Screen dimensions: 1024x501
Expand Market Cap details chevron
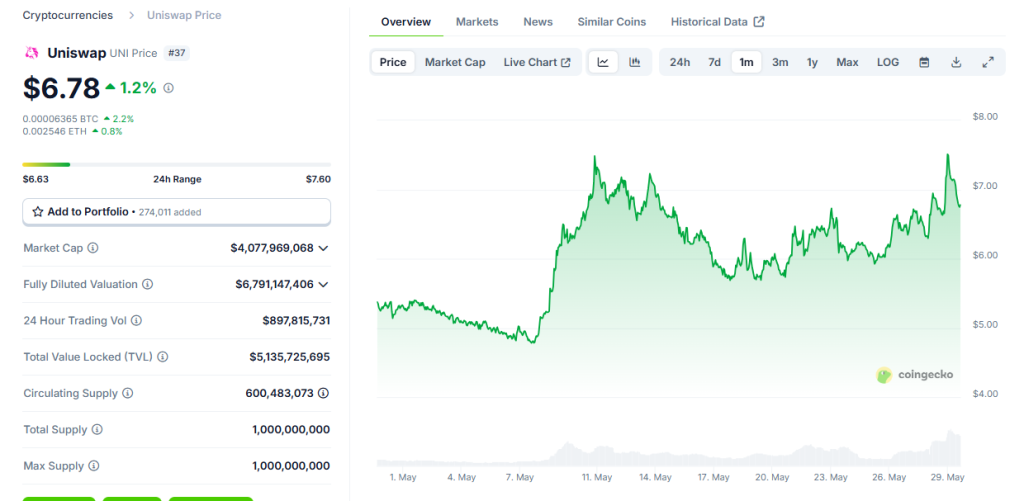click(x=323, y=248)
